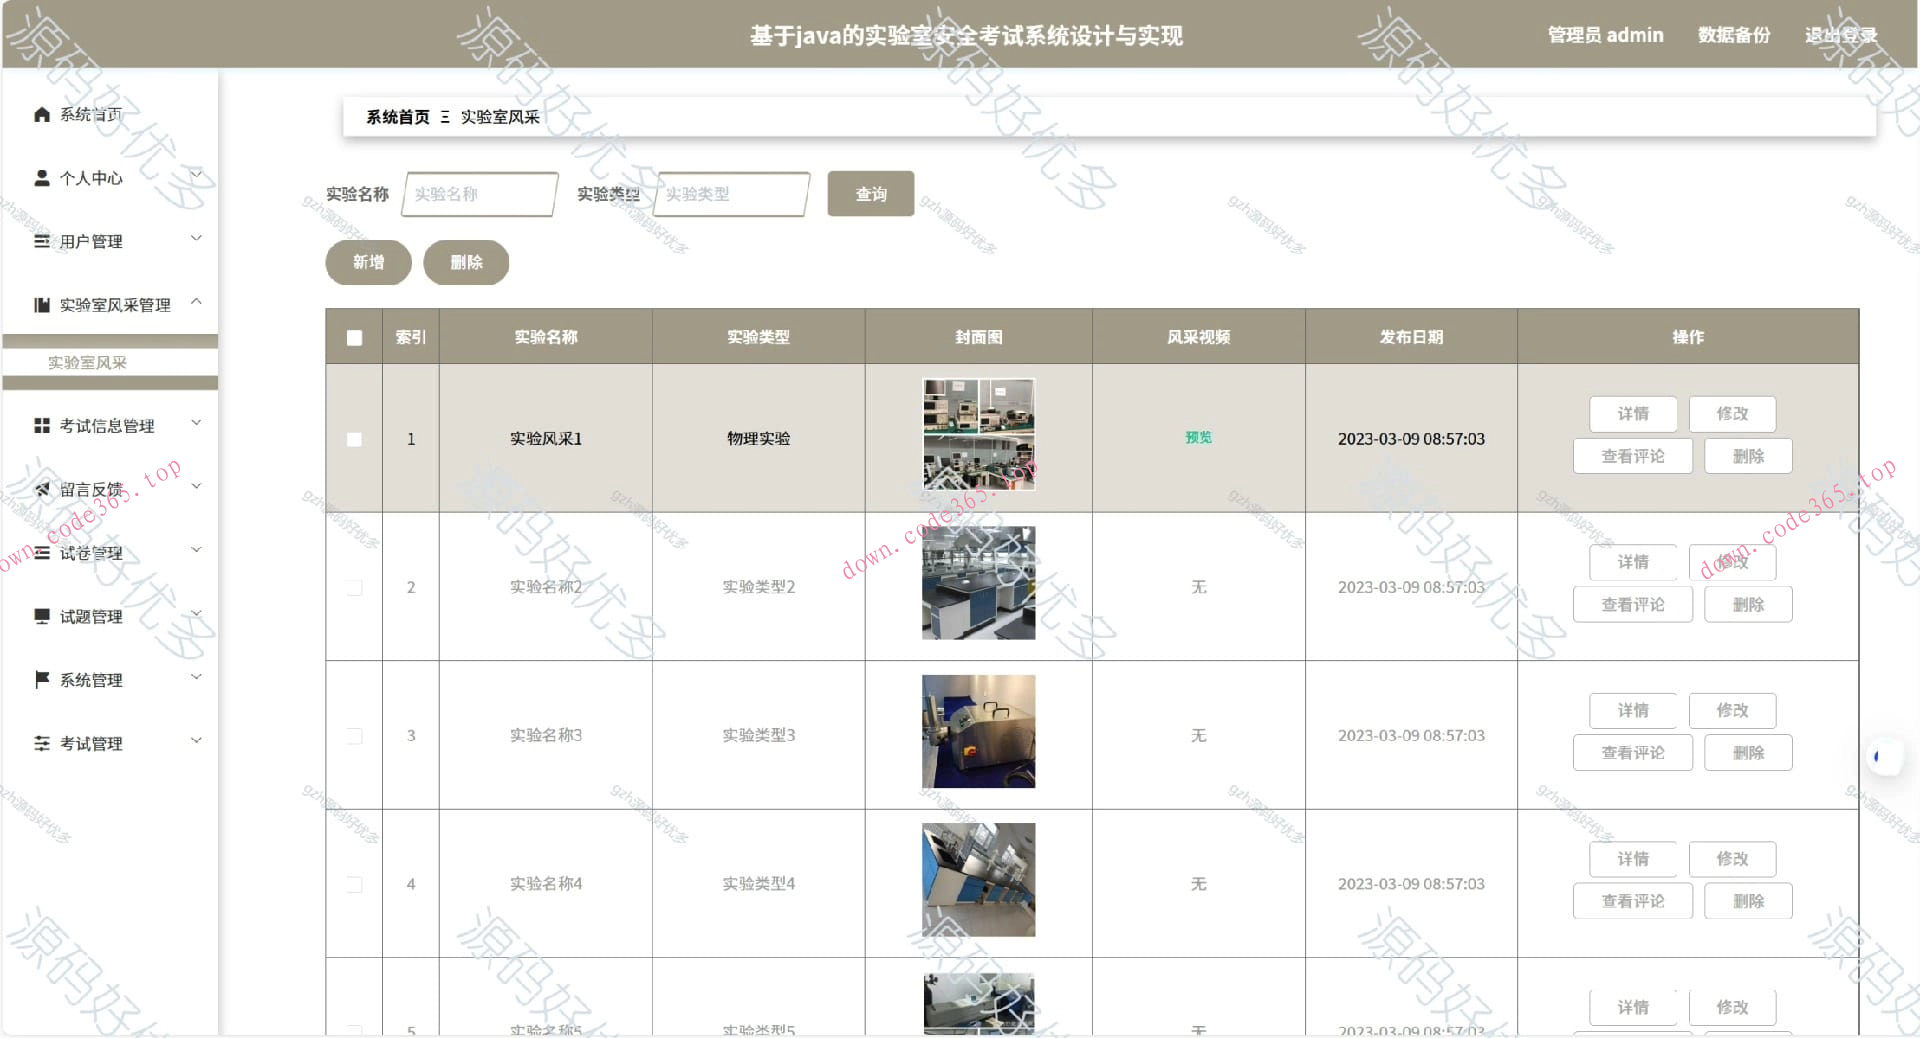Screen dimensions: 1920x1038
Task: Tick the checkbox for 实验名称3 row
Action: [x=353, y=735]
